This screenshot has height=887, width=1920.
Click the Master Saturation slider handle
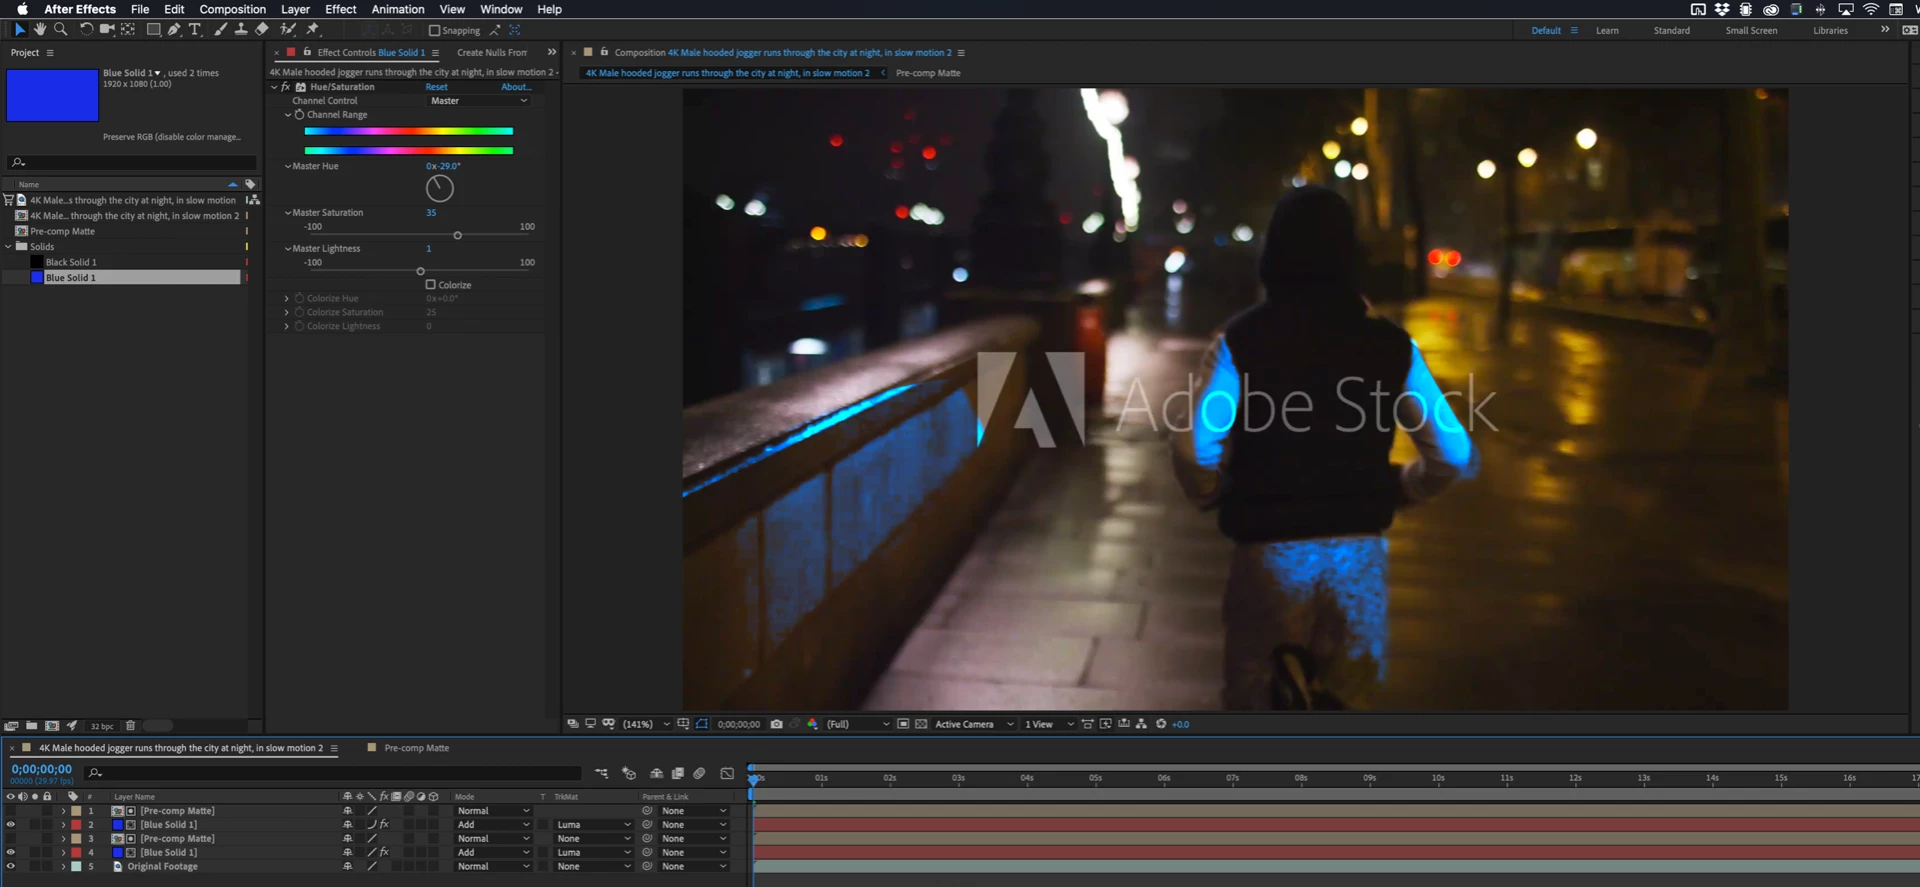[x=458, y=236]
